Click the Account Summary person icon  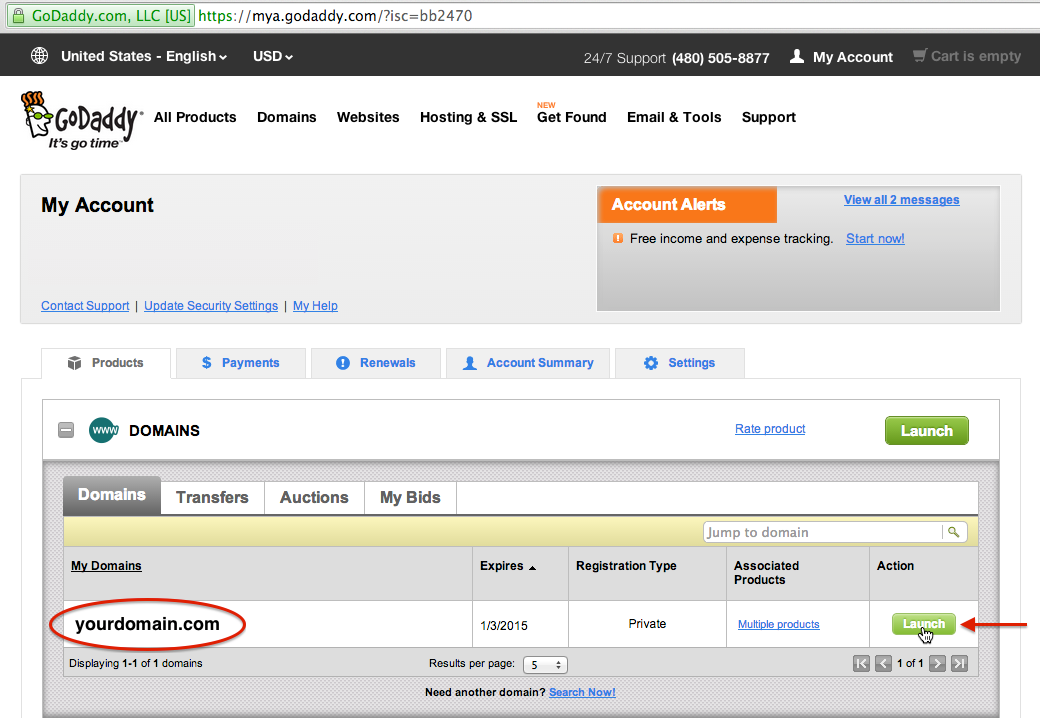click(470, 363)
